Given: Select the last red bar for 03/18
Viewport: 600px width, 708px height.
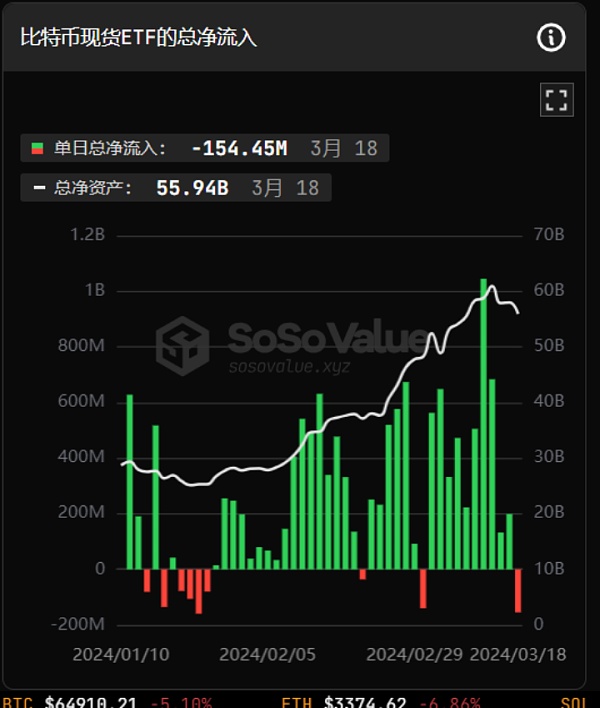Looking at the screenshot, I should [x=518, y=591].
